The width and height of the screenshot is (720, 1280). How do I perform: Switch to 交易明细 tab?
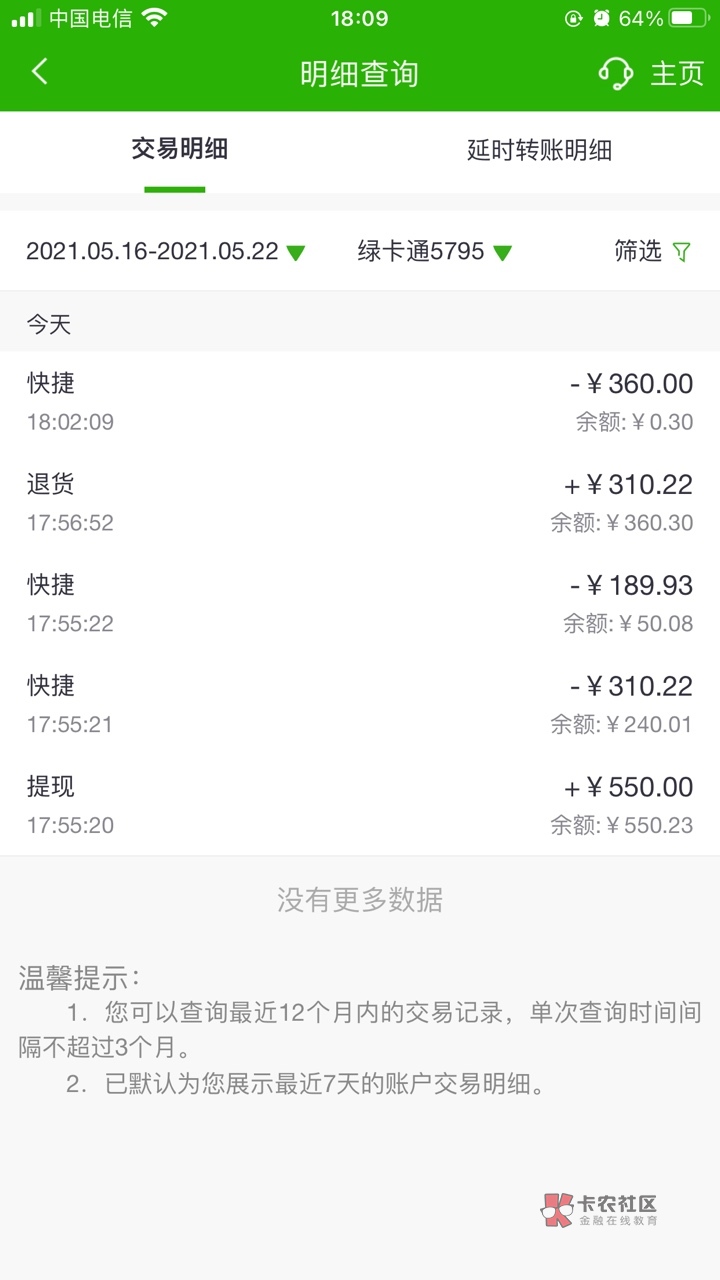(x=180, y=150)
